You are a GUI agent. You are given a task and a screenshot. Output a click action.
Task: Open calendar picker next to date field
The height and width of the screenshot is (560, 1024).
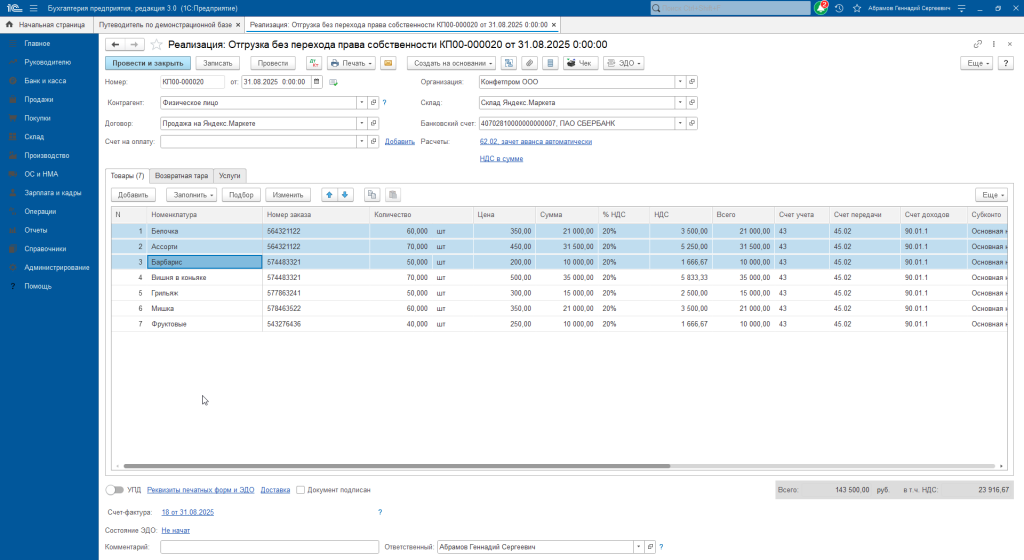point(314,82)
